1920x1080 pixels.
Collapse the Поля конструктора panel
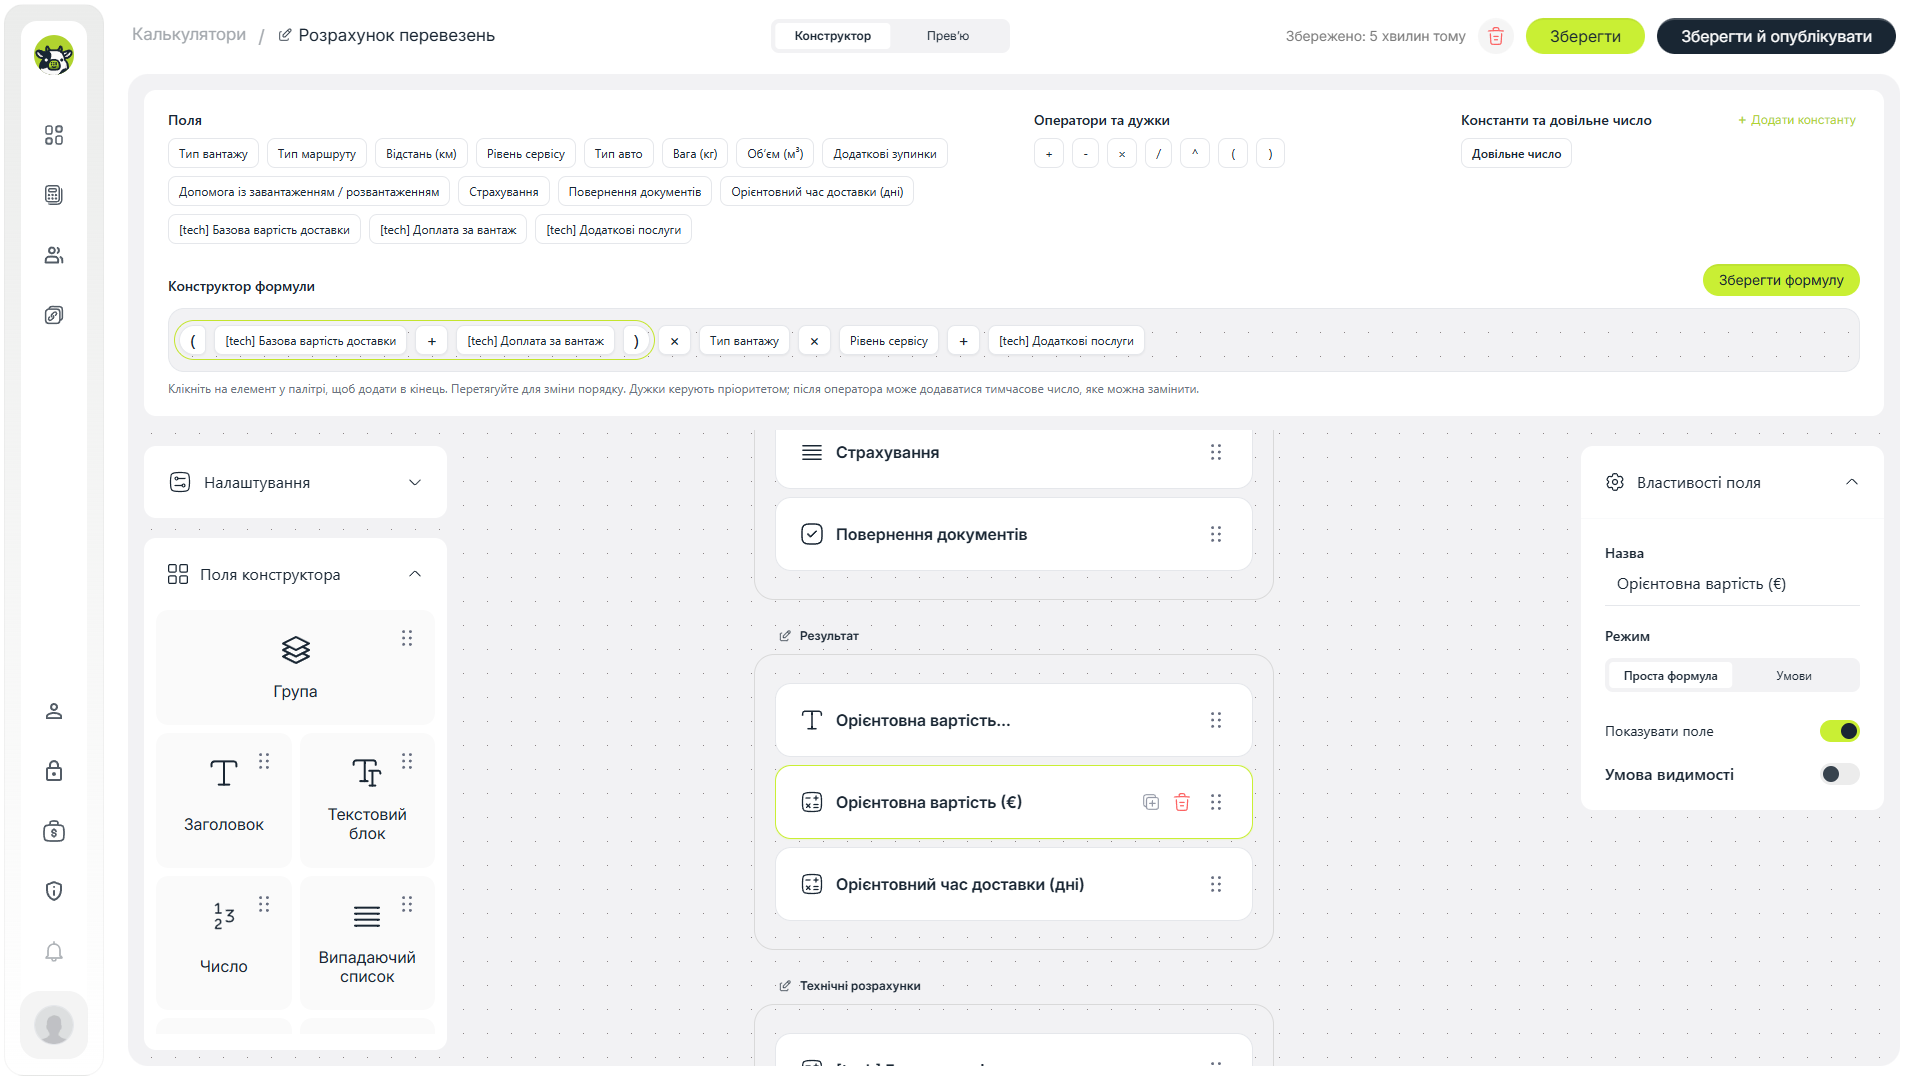pyautogui.click(x=415, y=574)
